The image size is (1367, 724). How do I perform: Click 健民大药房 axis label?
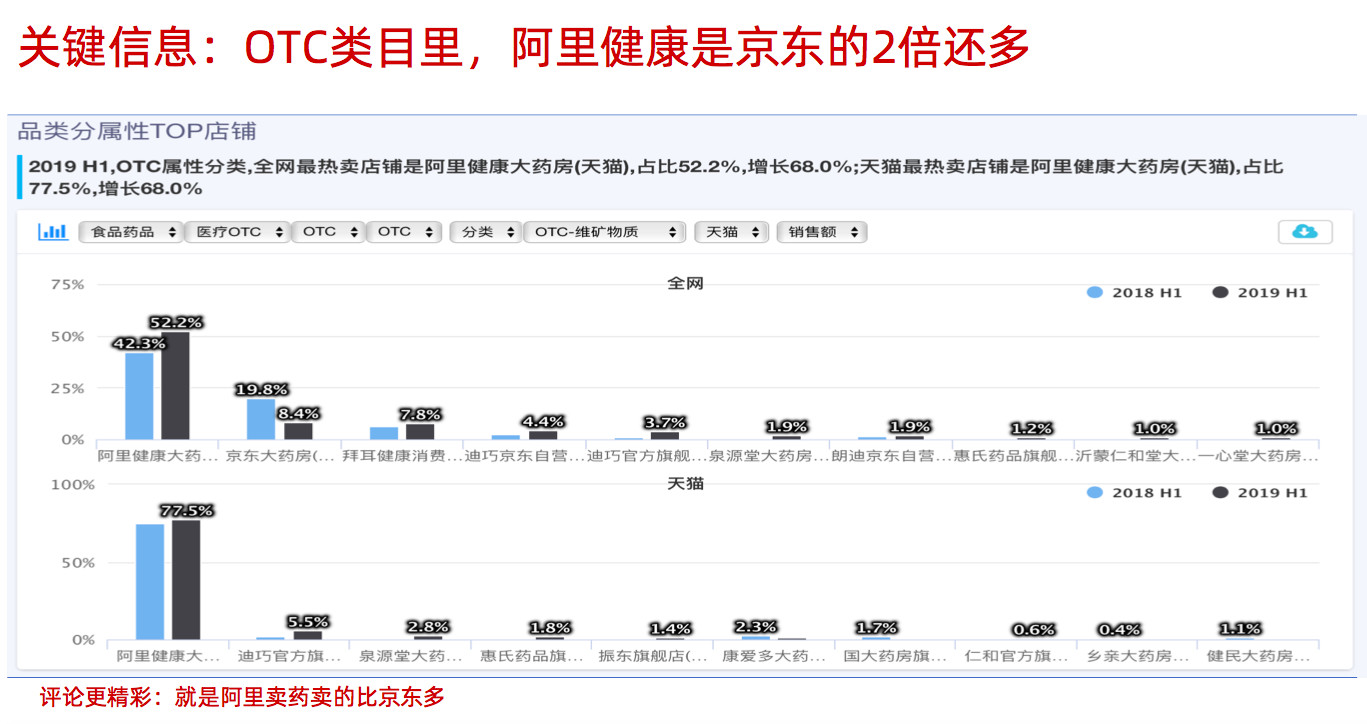pos(1259,657)
